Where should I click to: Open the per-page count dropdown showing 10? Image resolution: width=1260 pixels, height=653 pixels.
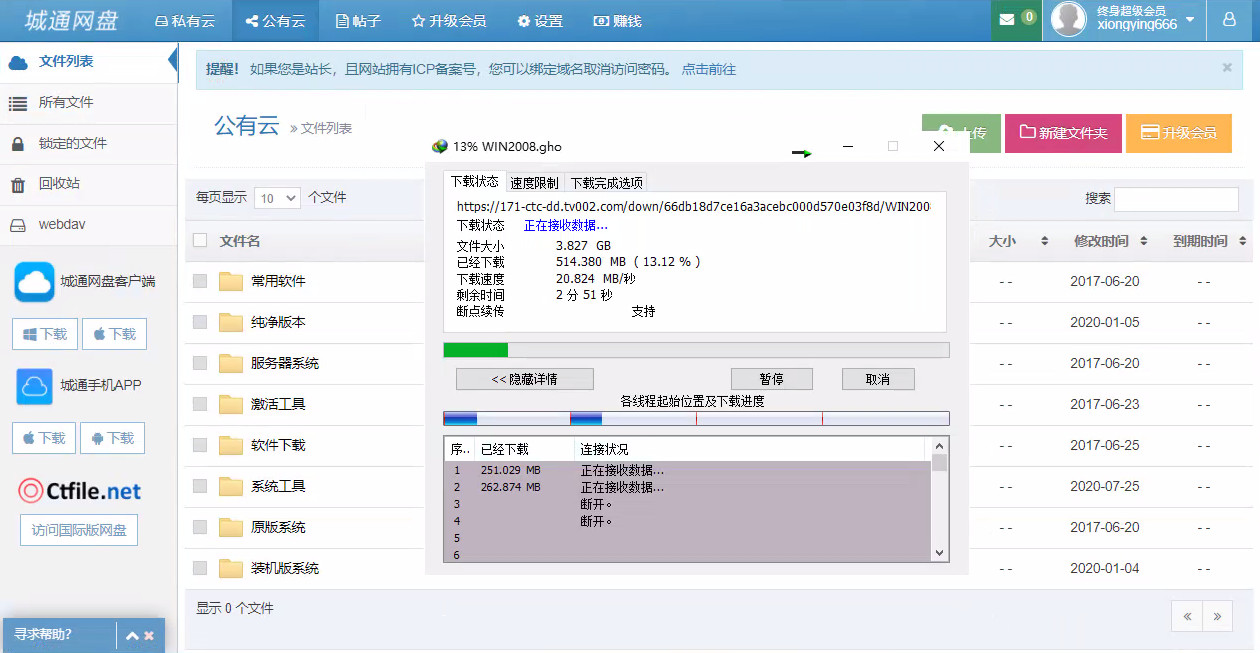tap(277, 198)
